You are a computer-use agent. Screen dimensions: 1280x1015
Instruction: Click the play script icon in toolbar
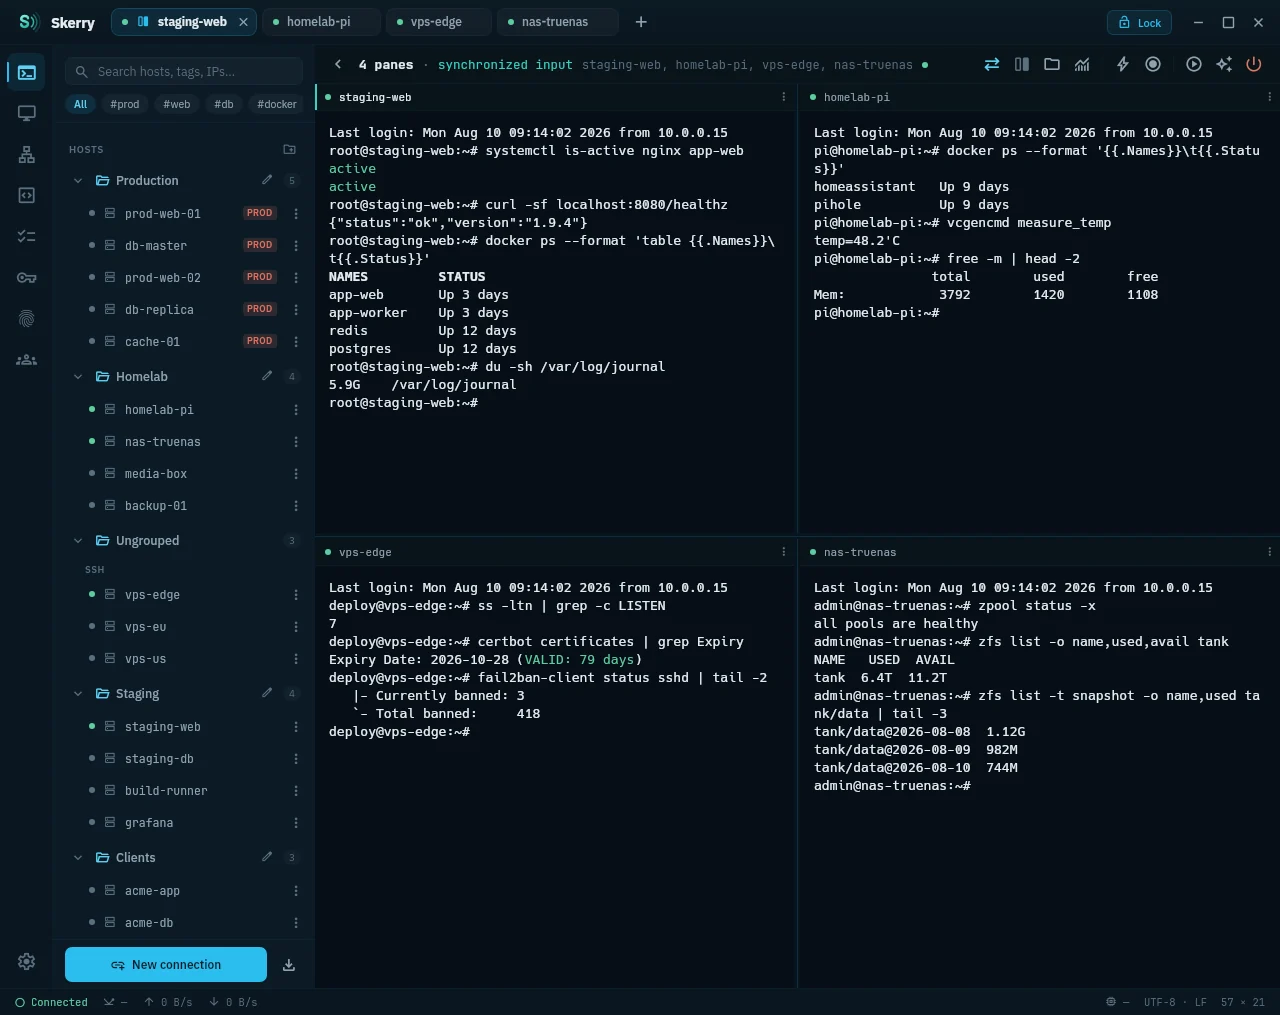[x=1193, y=64]
